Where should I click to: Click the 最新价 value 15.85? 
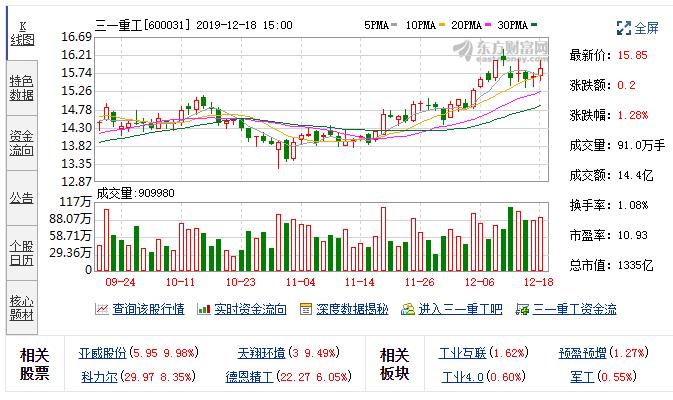pyautogui.click(x=633, y=55)
